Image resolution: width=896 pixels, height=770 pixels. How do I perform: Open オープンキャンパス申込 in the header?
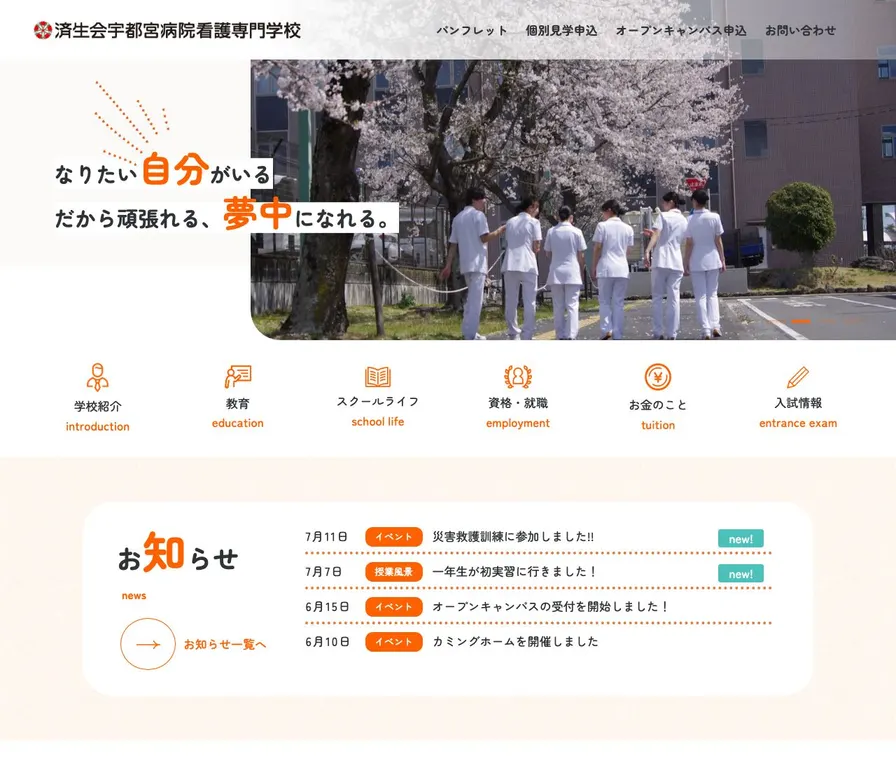click(x=681, y=31)
